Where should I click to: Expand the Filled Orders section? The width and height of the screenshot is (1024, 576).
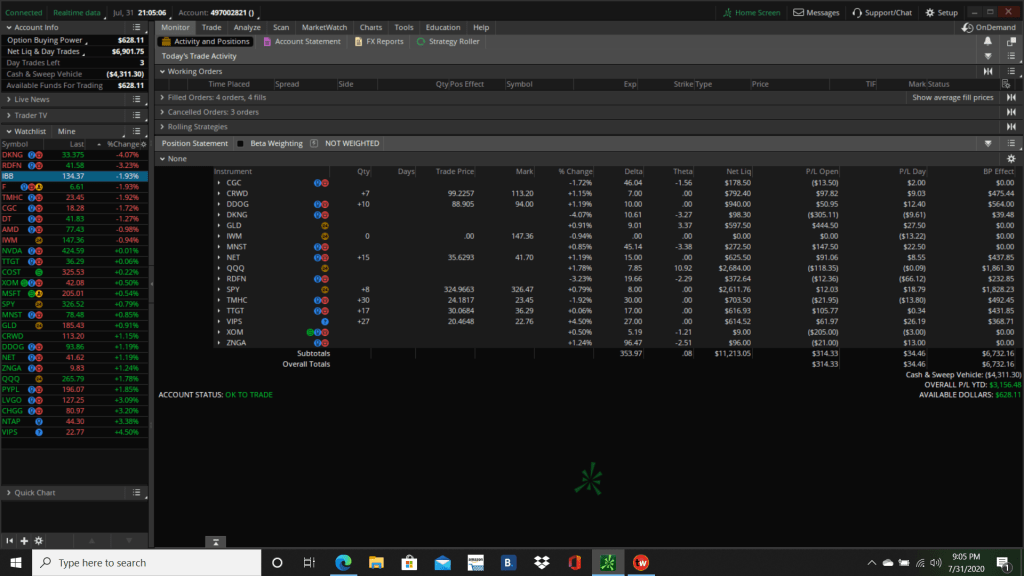pyautogui.click(x=163, y=98)
